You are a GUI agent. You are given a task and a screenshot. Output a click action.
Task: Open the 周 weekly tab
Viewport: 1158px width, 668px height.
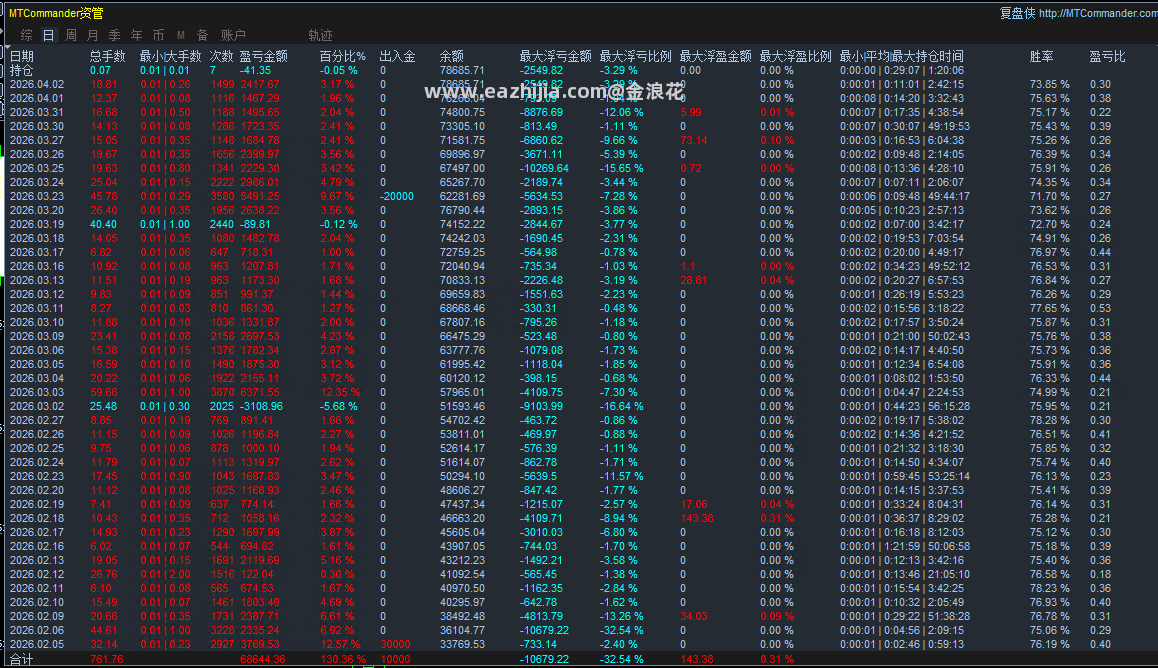point(71,35)
